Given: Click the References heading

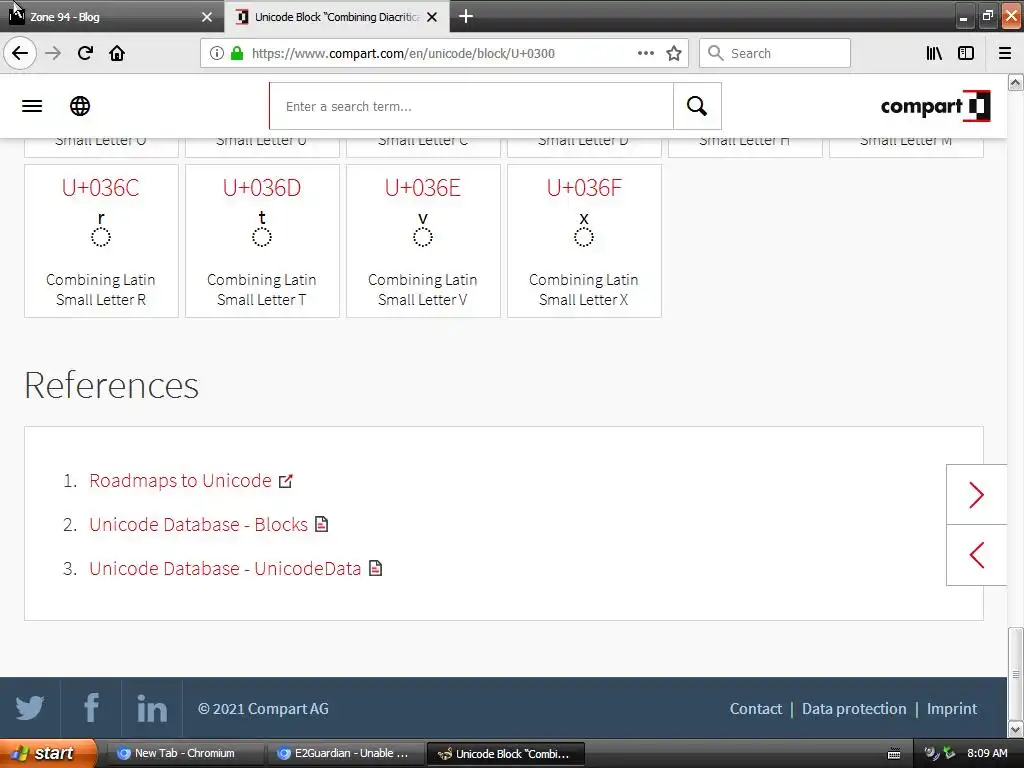Looking at the screenshot, I should (x=112, y=385).
